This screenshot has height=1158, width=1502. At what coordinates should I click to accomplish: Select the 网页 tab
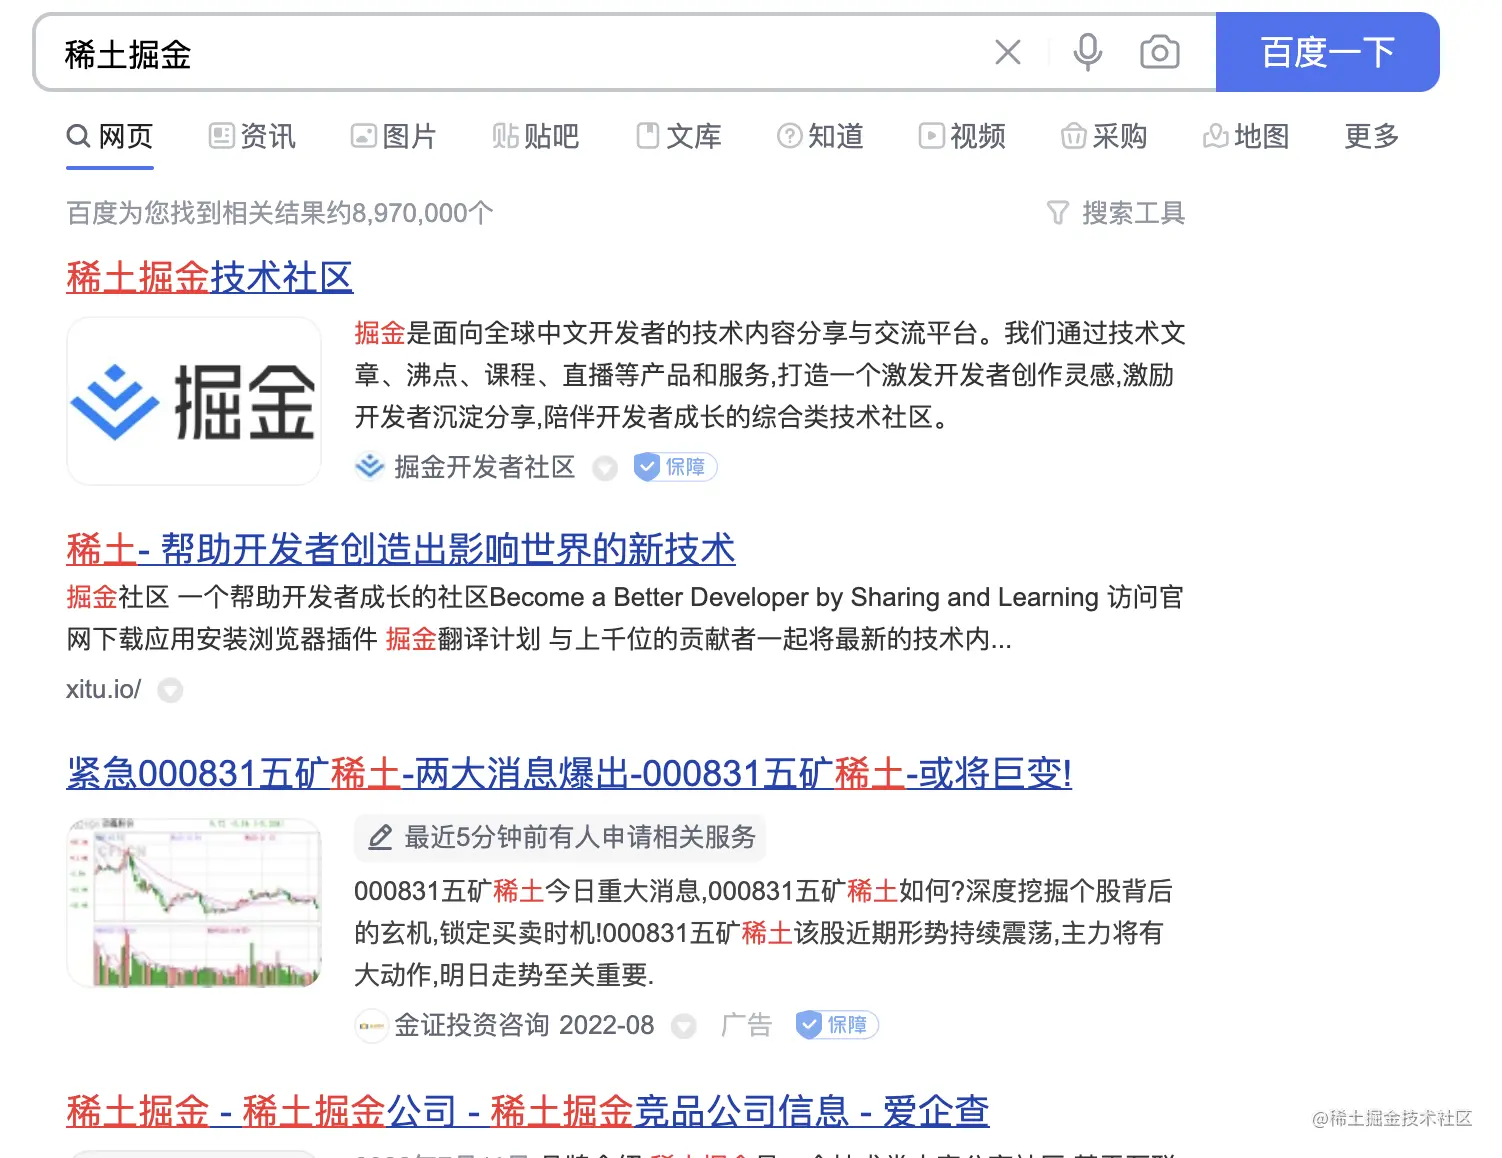pyautogui.click(x=110, y=136)
